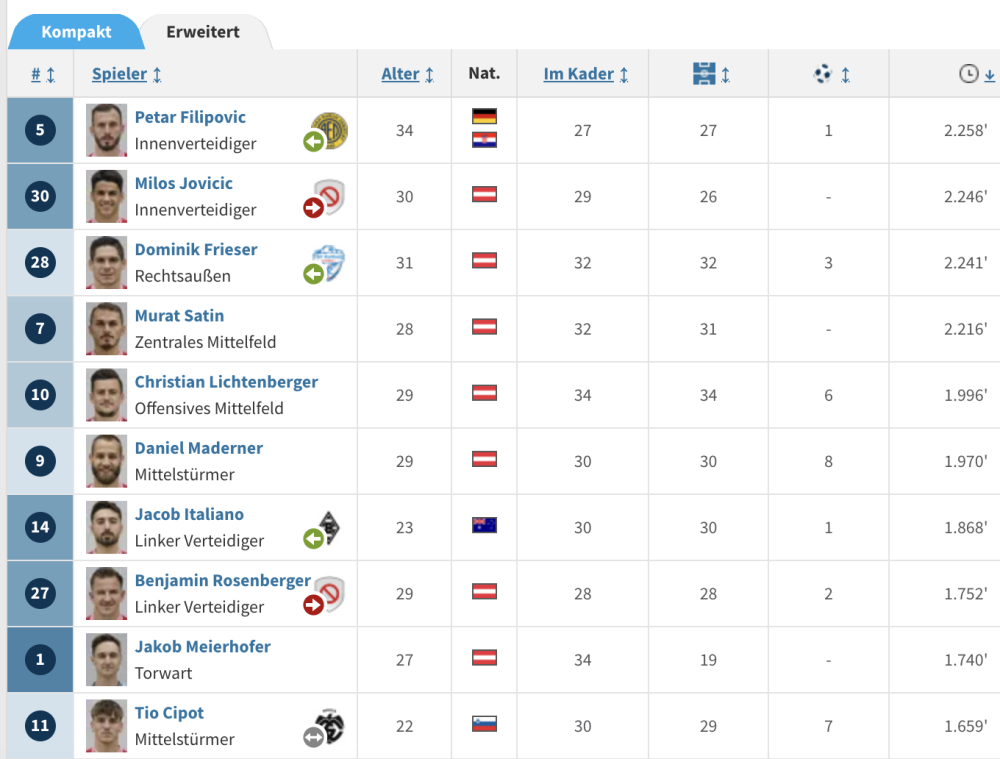Viewport: 1000px width, 759px height.
Task: Open Christian Lichtenberger's player profile
Action: point(226,381)
